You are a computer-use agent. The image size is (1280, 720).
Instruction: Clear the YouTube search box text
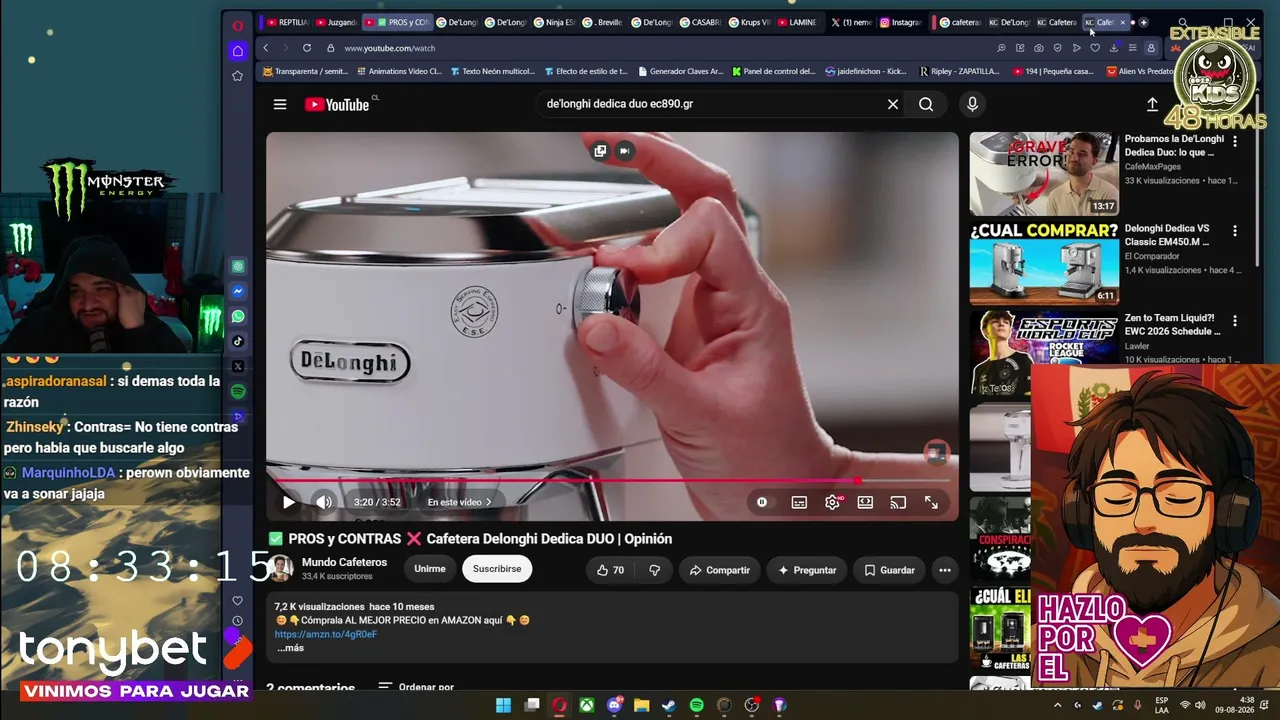pos(893,104)
